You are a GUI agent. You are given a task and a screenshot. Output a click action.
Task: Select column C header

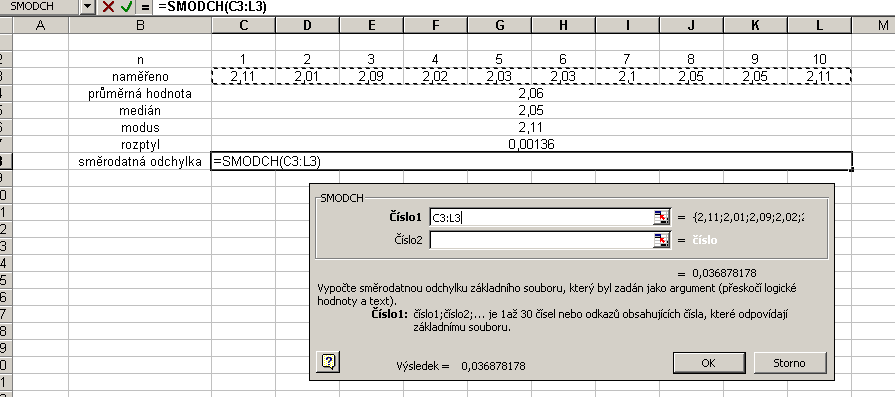tap(244, 25)
